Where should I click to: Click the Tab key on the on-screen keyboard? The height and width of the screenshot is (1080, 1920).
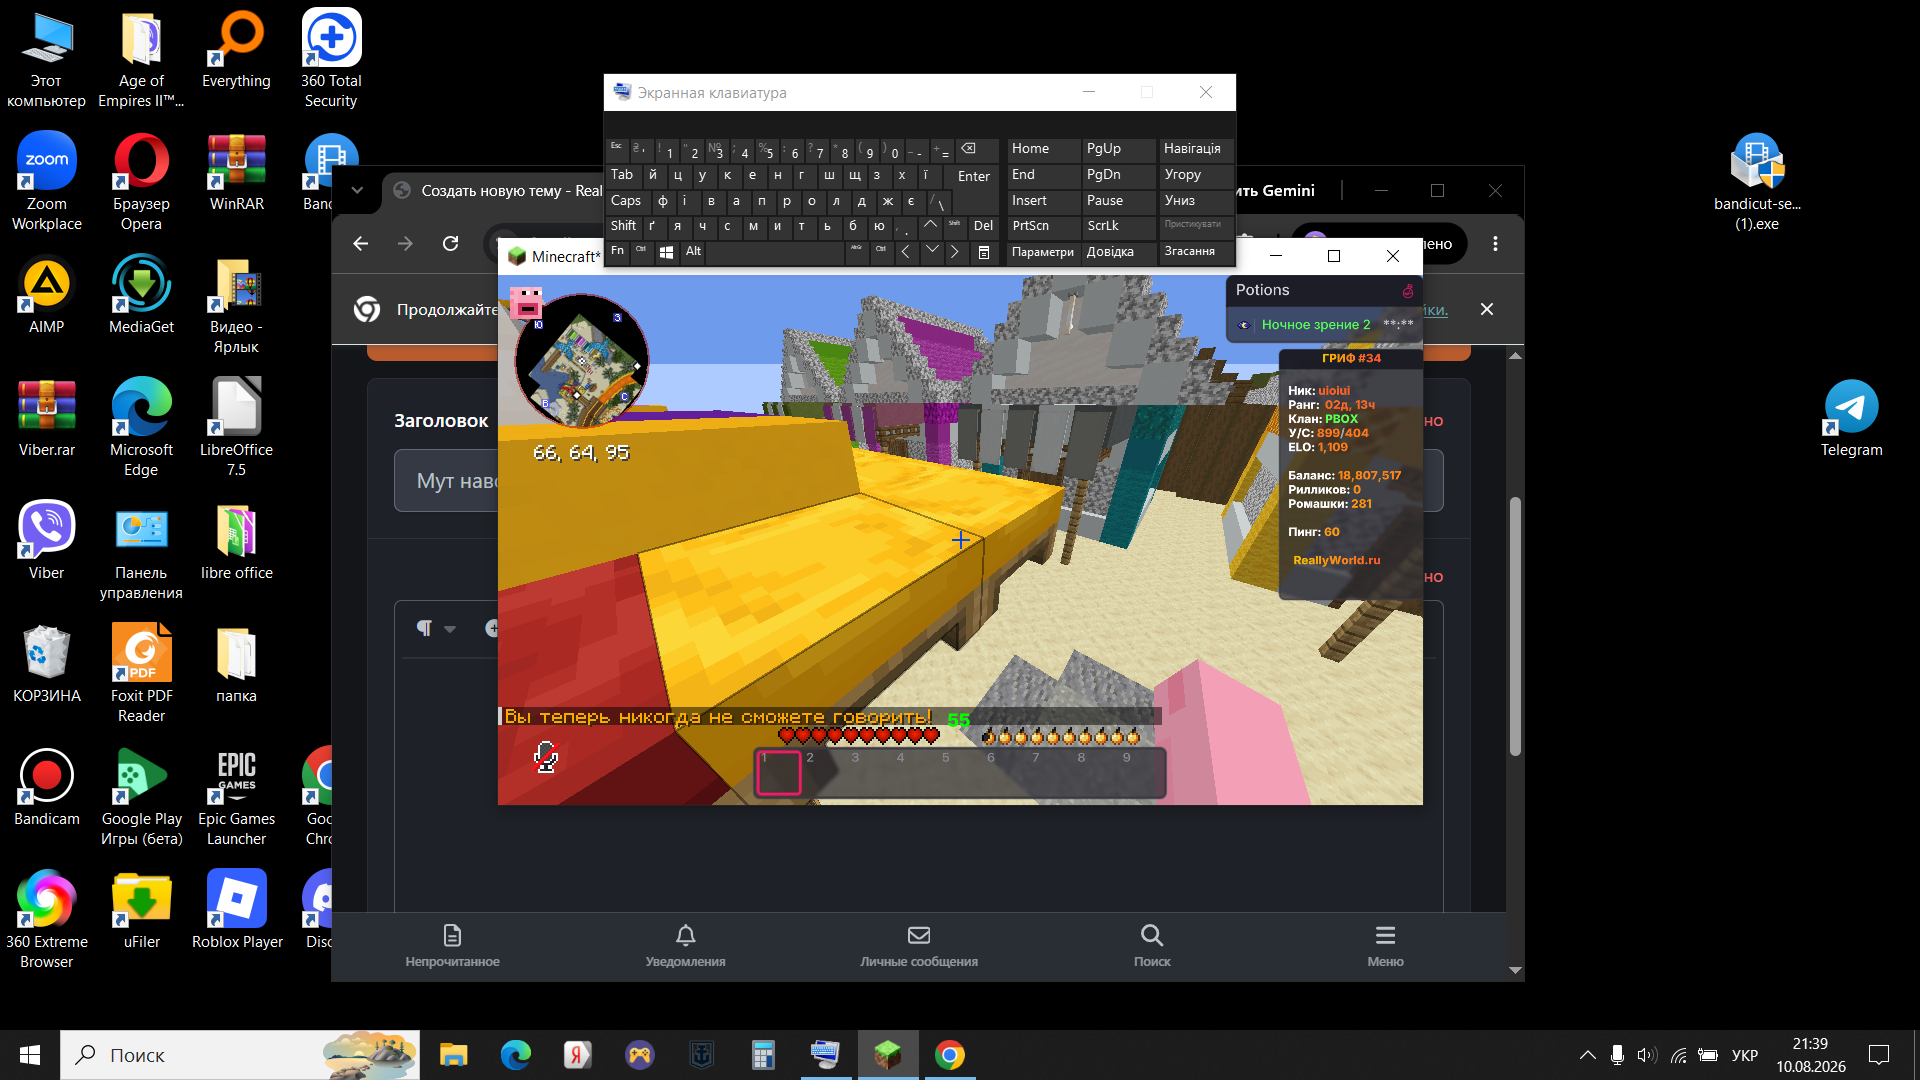click(x=622, y=176)
